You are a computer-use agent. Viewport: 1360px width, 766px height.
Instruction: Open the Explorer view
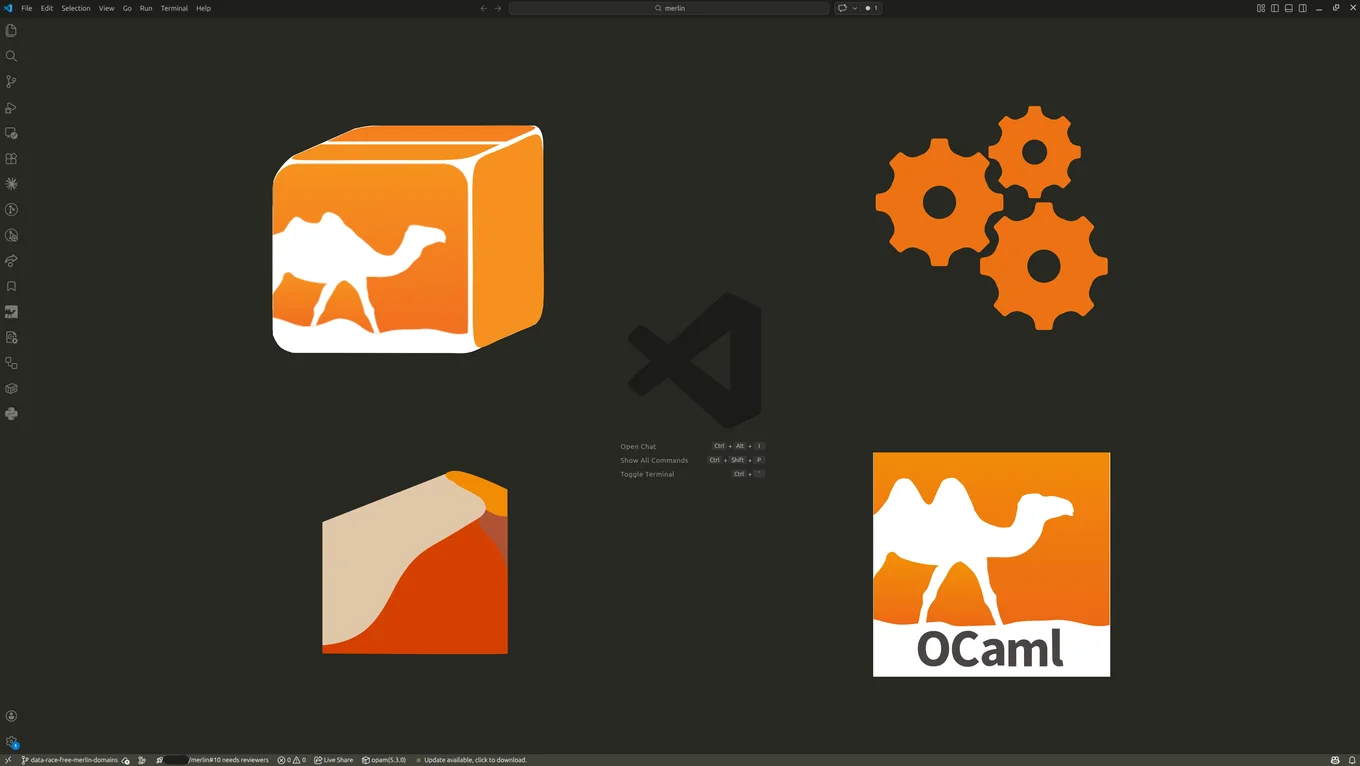(11, 31)
